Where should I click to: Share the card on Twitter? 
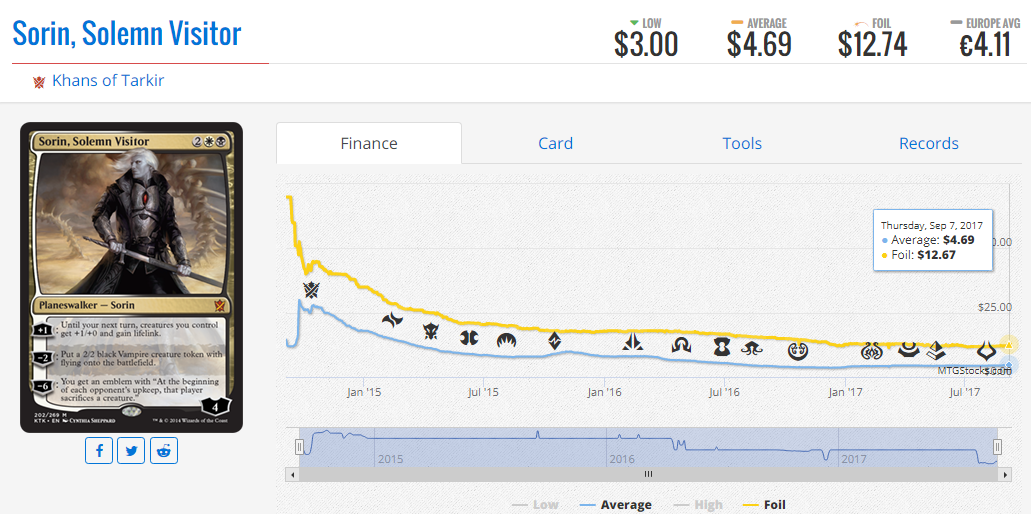[x=132, y=451]
